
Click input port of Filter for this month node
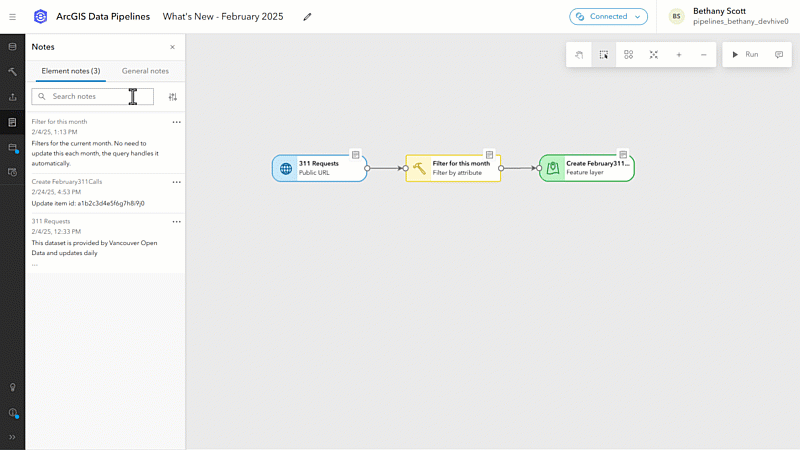pos(406,168)
